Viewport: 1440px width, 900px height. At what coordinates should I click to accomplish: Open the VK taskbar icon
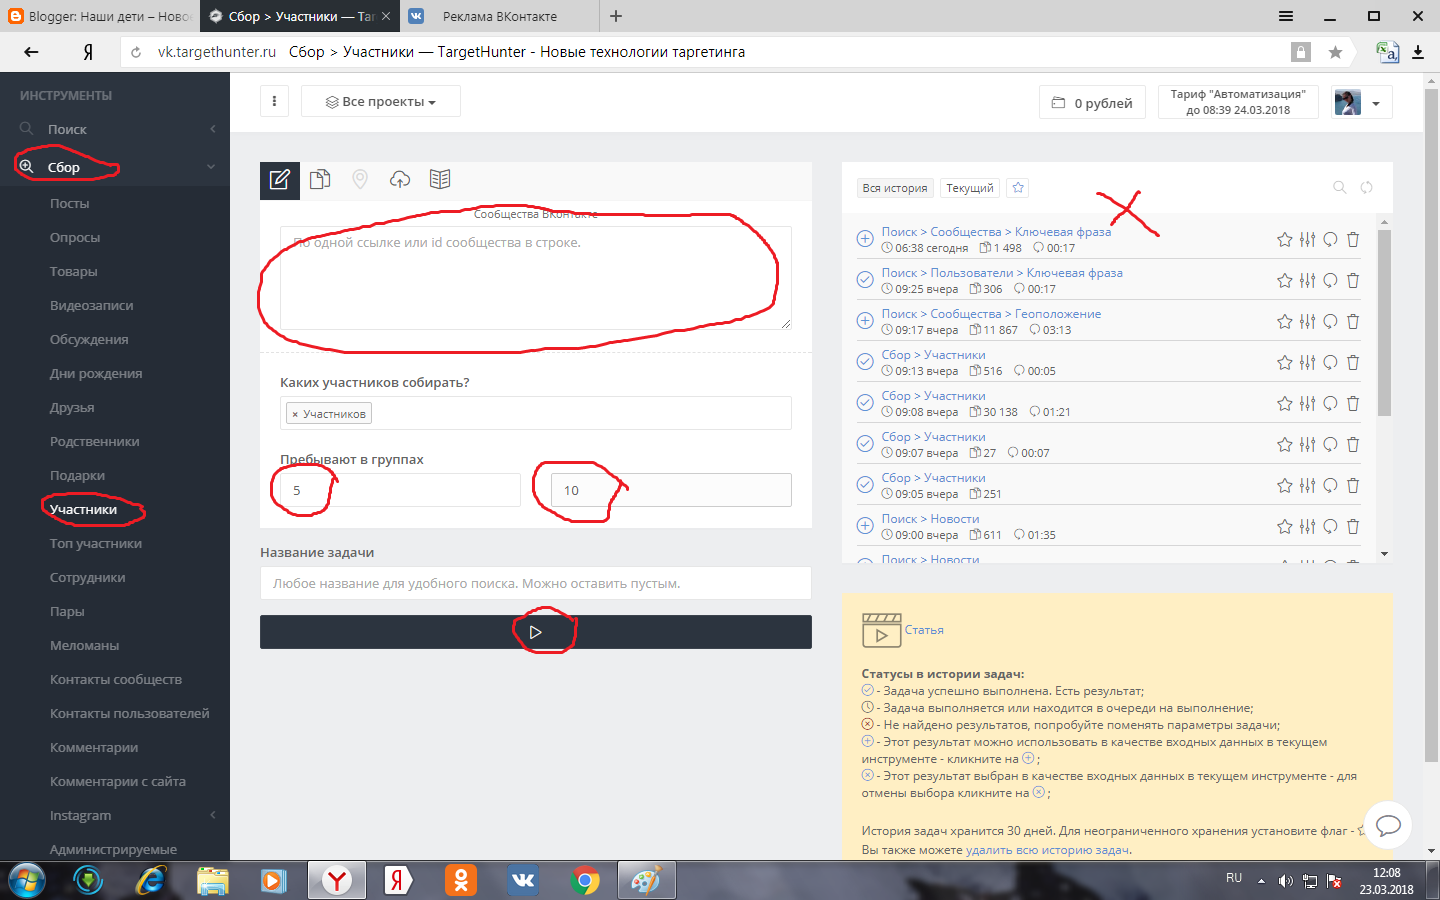click(523, 880)
